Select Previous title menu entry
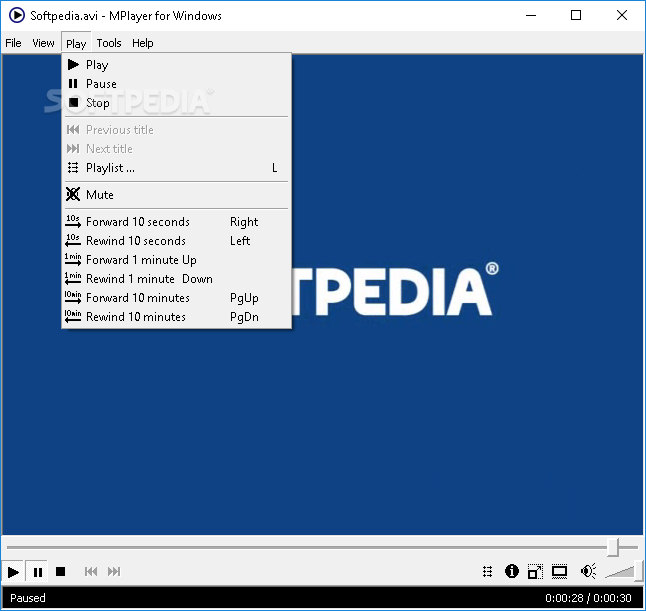Viewport: 646px width, 611px height. coord(176,130)
